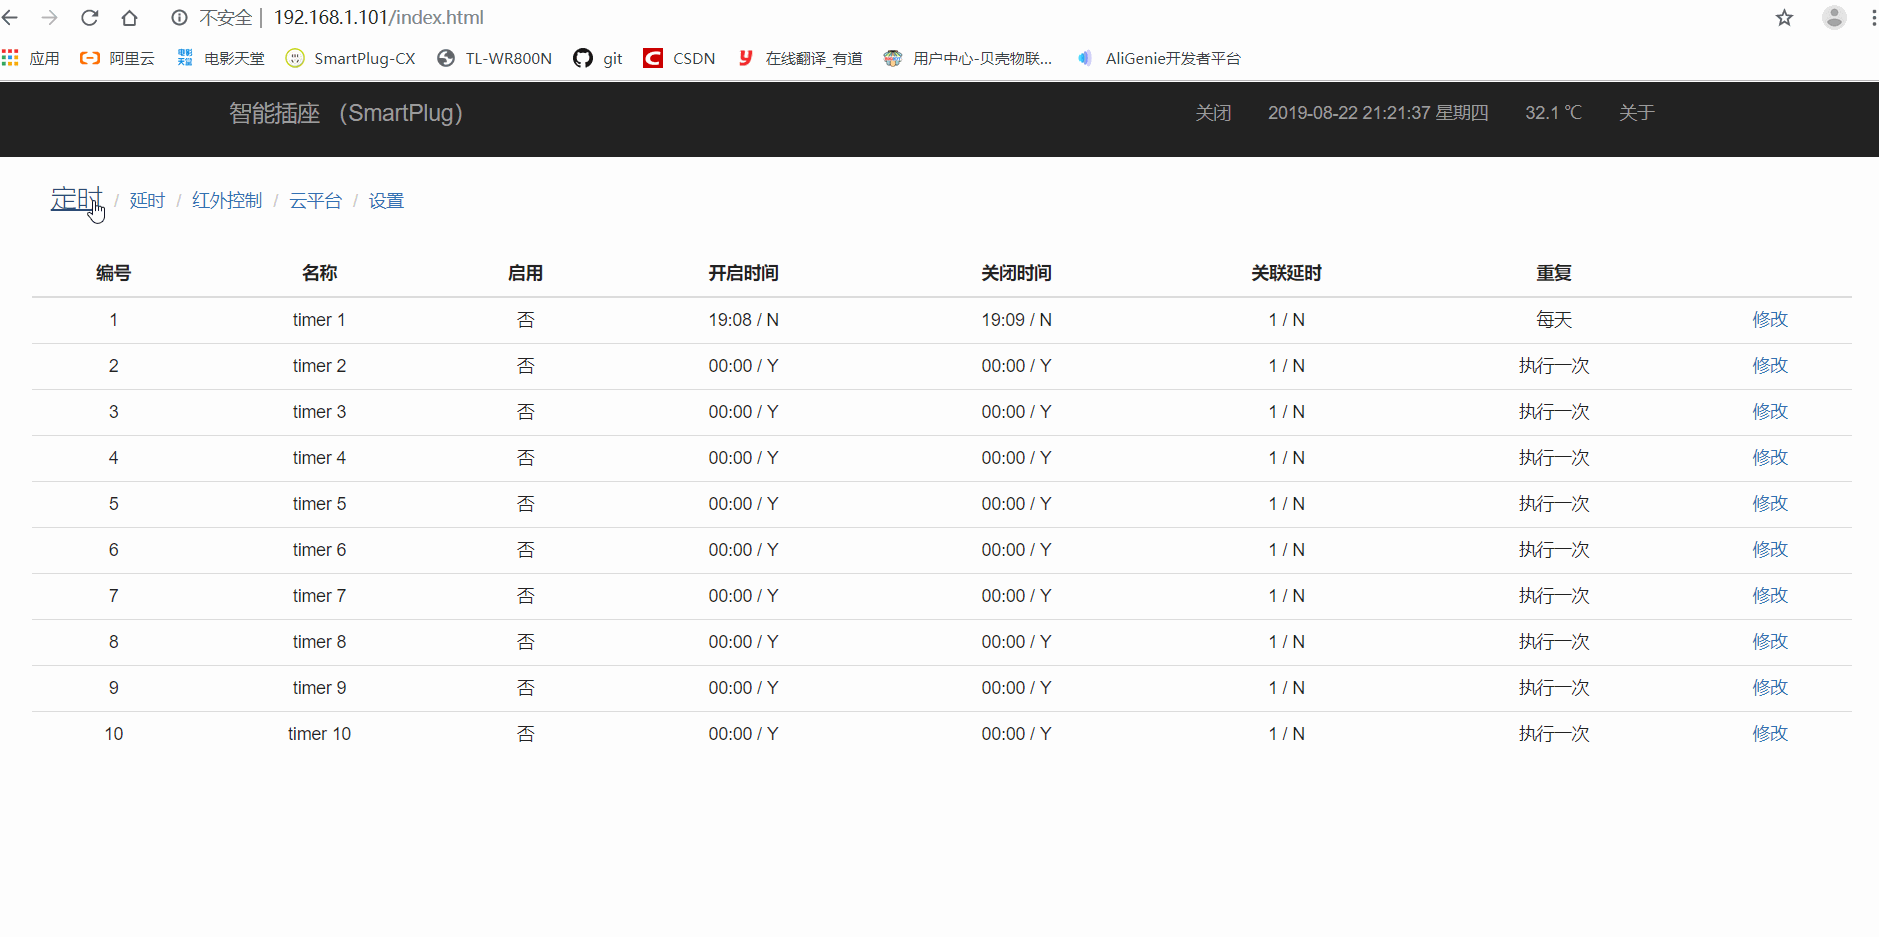Click the address bar URL field
Viewport: 1879px width, 937px height.
click(x=379, y=18)
